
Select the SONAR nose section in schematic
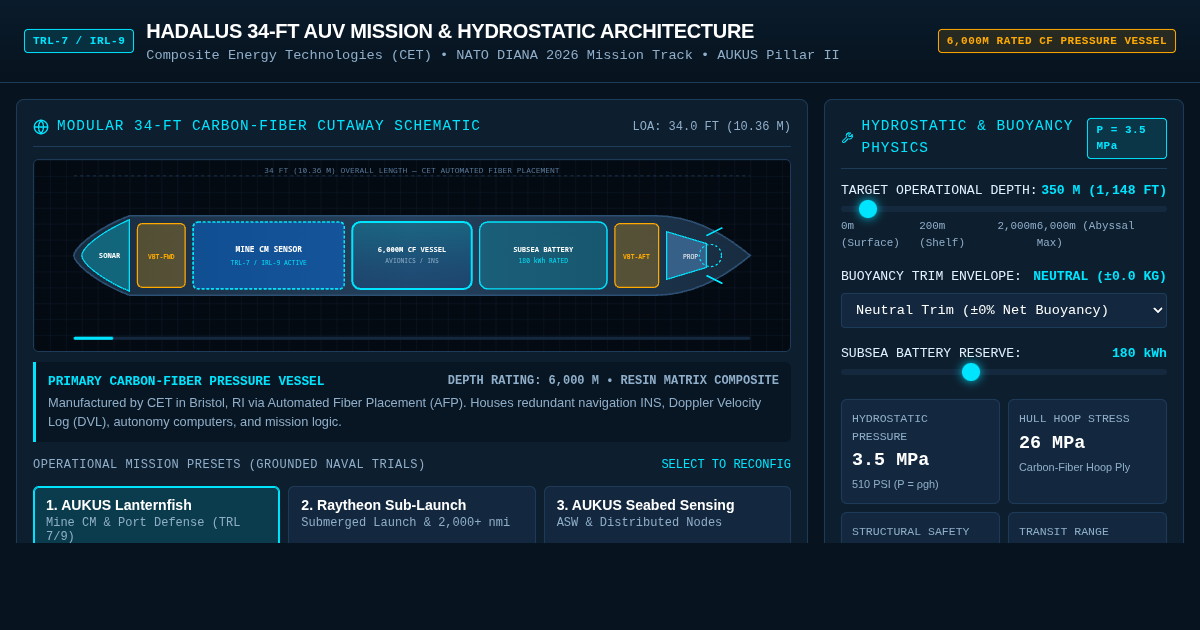[x=107, y=255]
